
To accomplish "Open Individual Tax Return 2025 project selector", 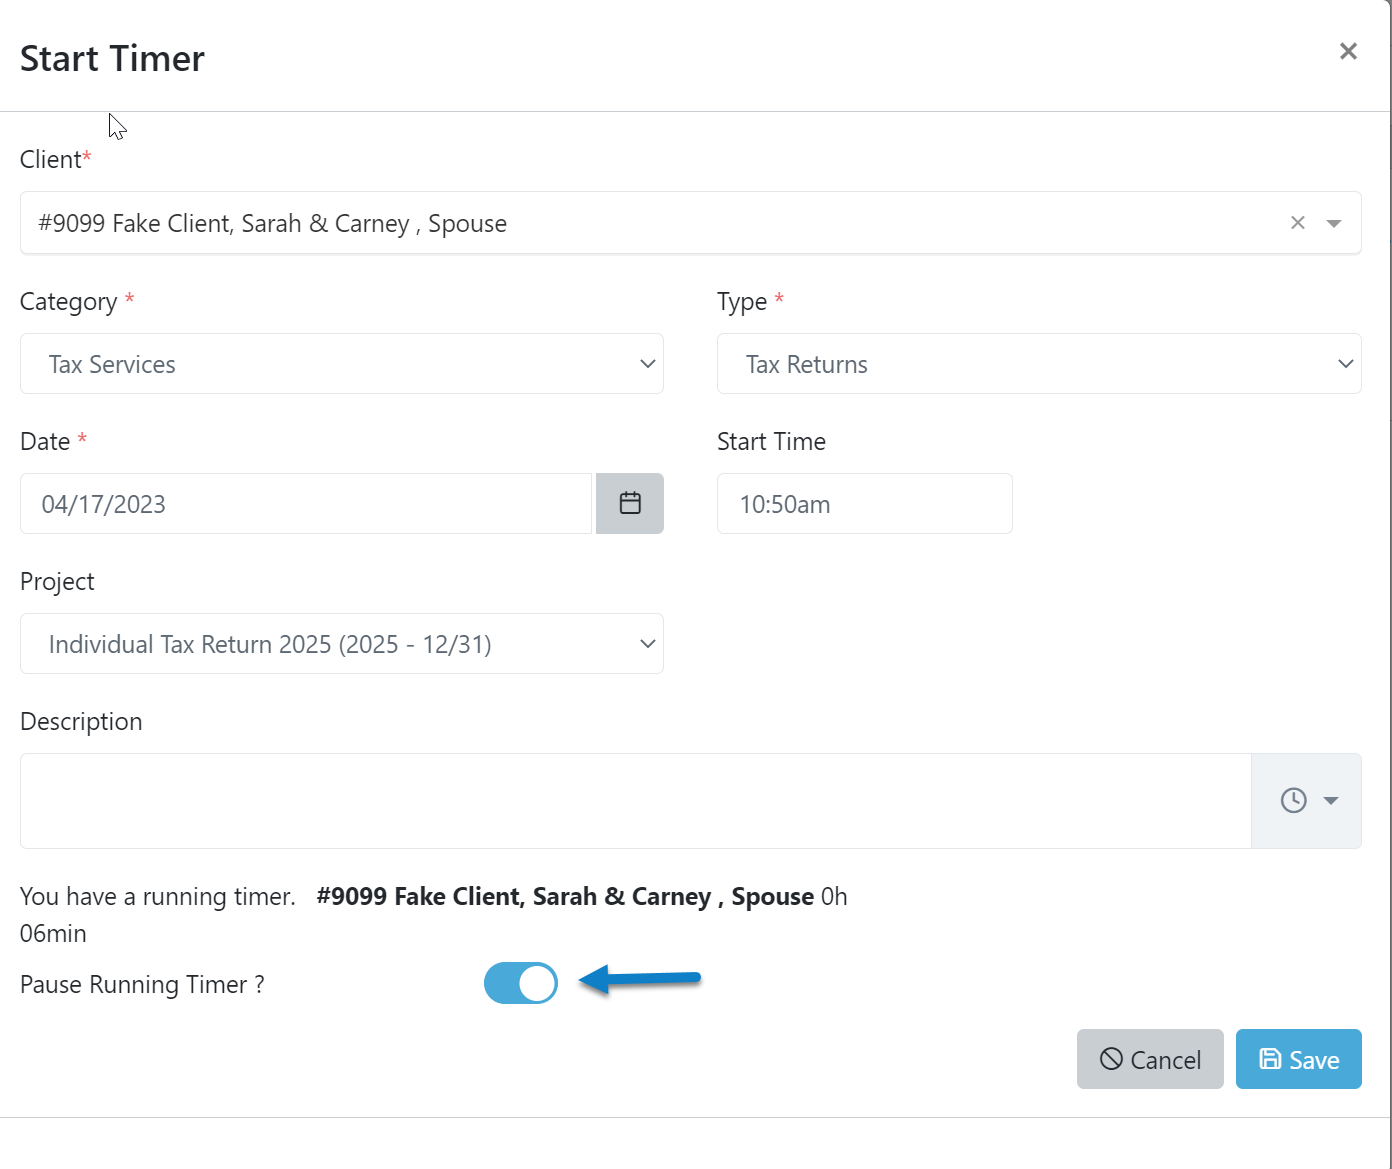I will pos(342,644).
